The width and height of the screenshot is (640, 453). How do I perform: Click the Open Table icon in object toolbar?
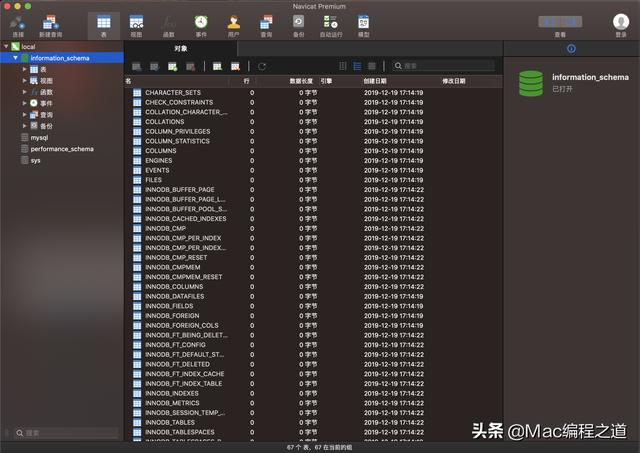tap(137, 67)
